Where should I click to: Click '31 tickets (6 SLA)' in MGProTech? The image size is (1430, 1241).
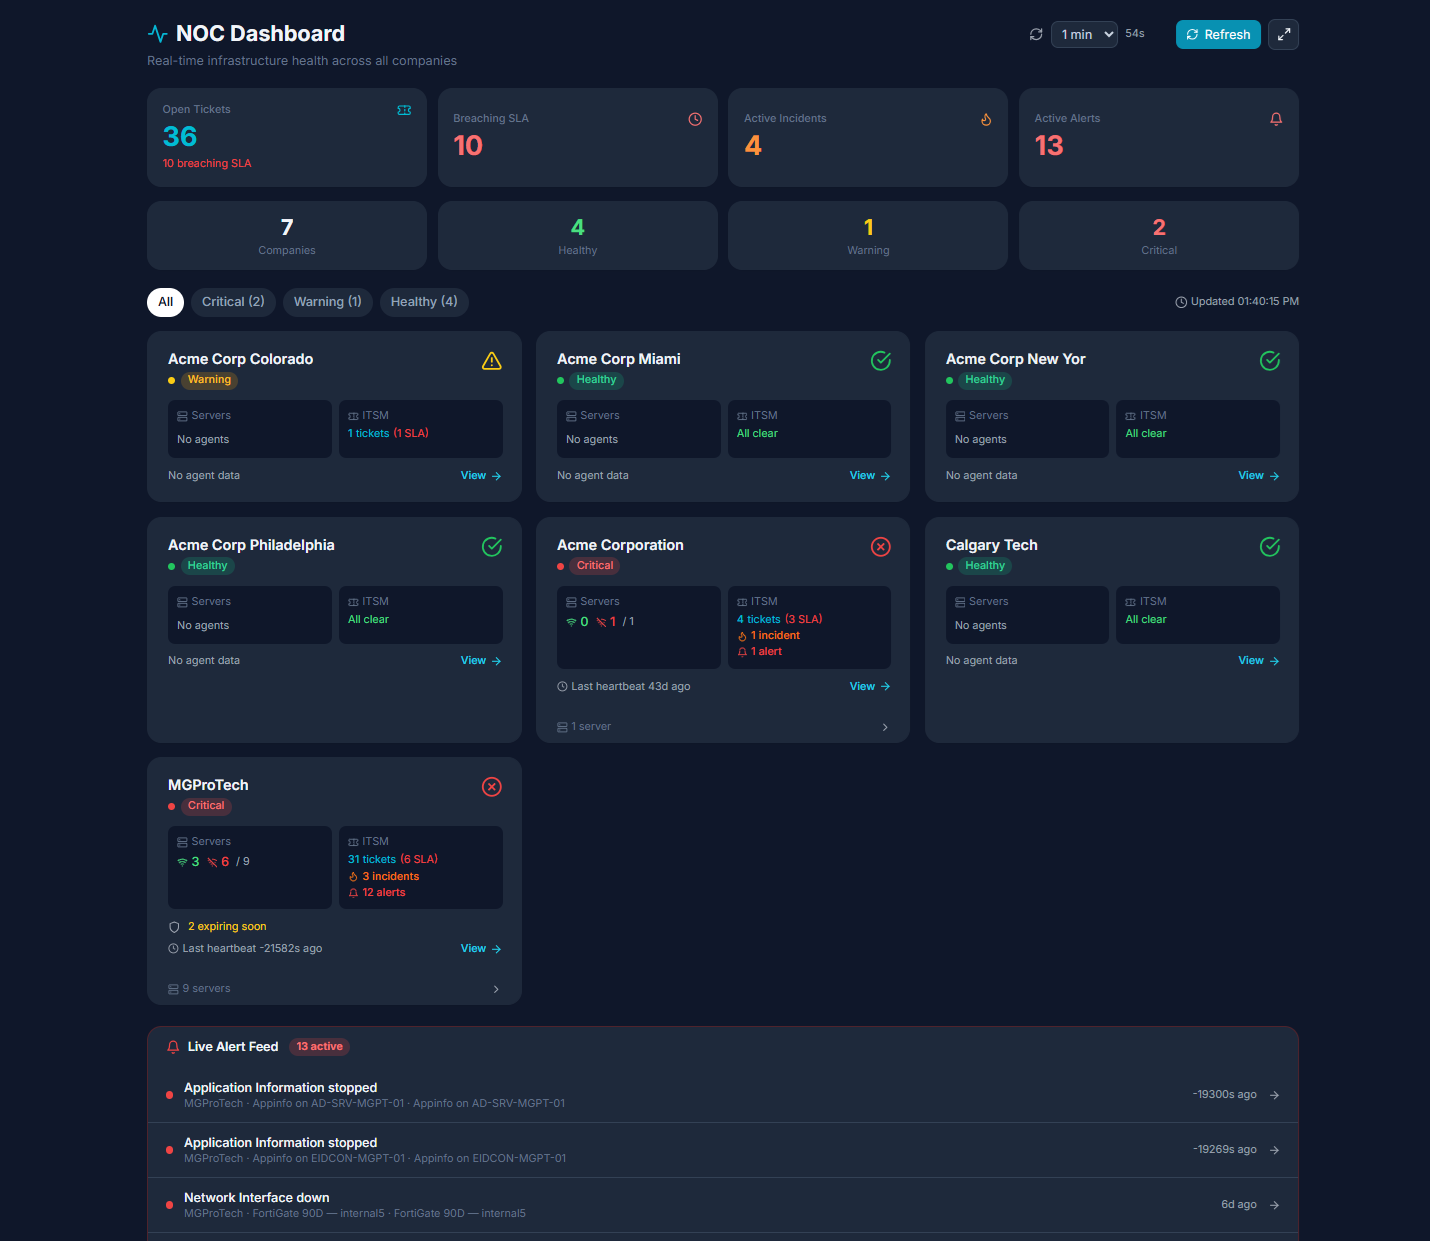(x=393, y=860)
